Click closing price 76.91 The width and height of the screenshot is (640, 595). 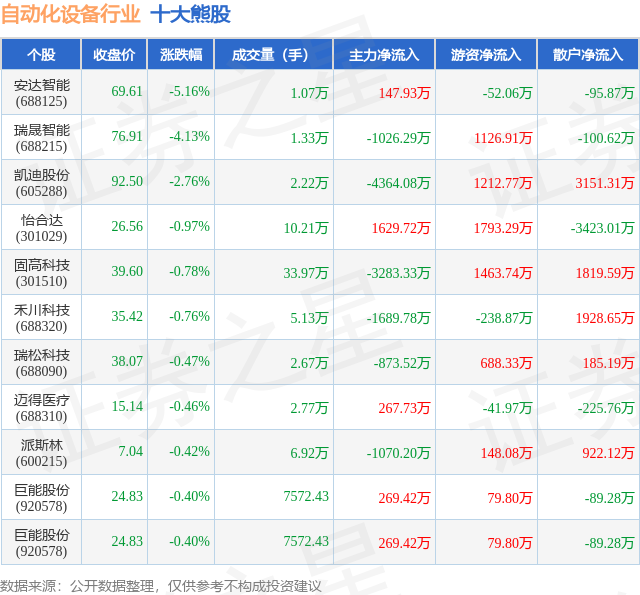point(127,136)
